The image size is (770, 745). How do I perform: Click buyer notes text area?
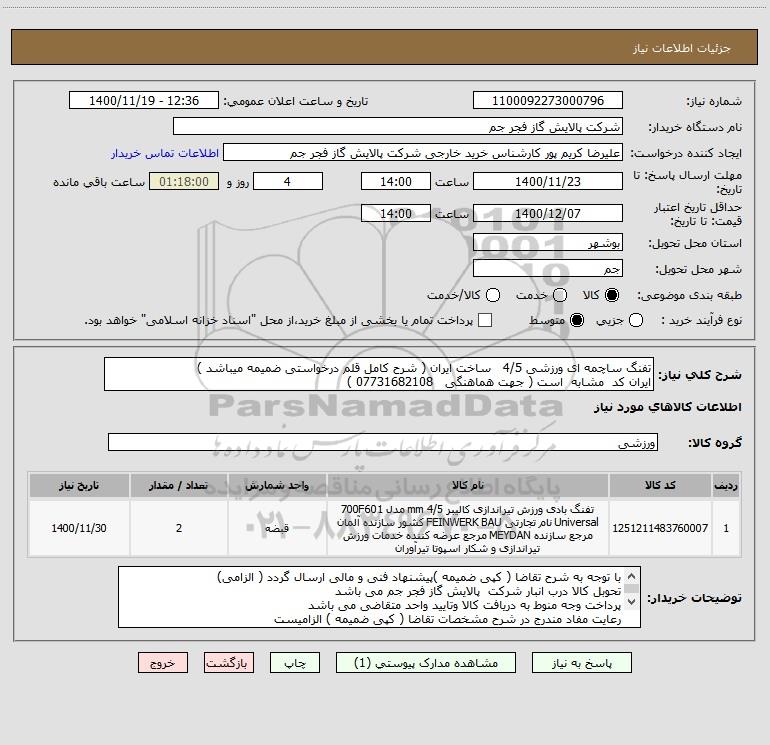click(x=379, y=597)
